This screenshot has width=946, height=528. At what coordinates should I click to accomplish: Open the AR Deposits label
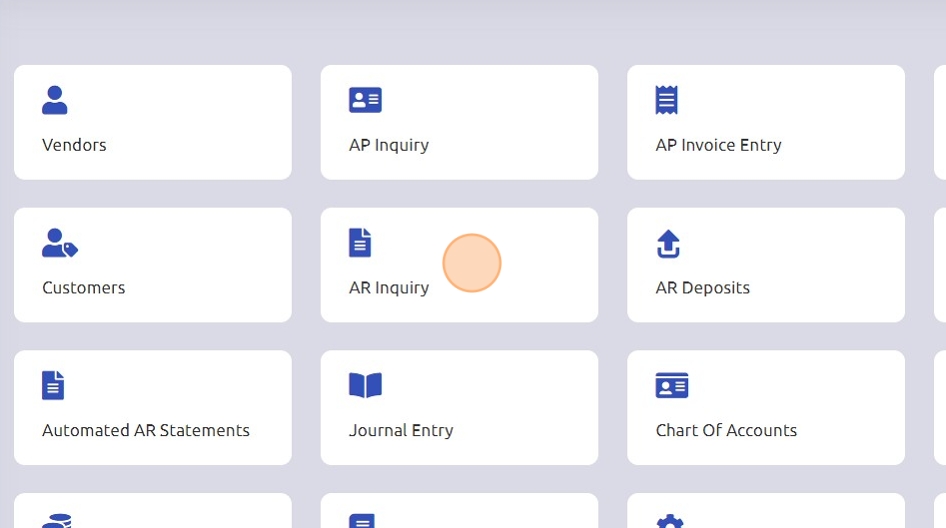coord(702,288)
